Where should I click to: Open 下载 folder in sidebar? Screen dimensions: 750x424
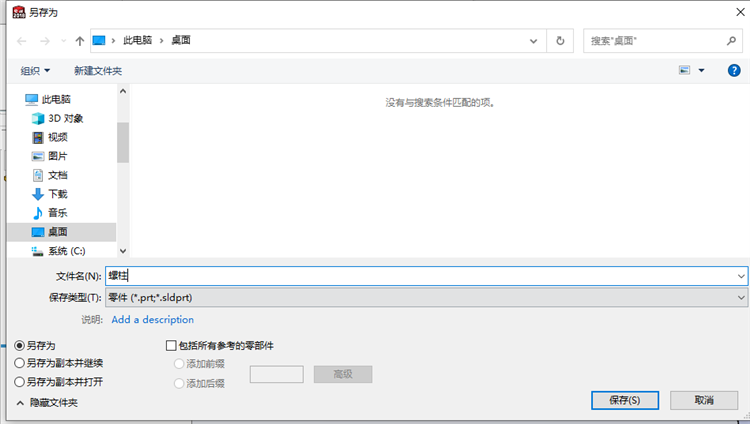(x=50, y=194)
